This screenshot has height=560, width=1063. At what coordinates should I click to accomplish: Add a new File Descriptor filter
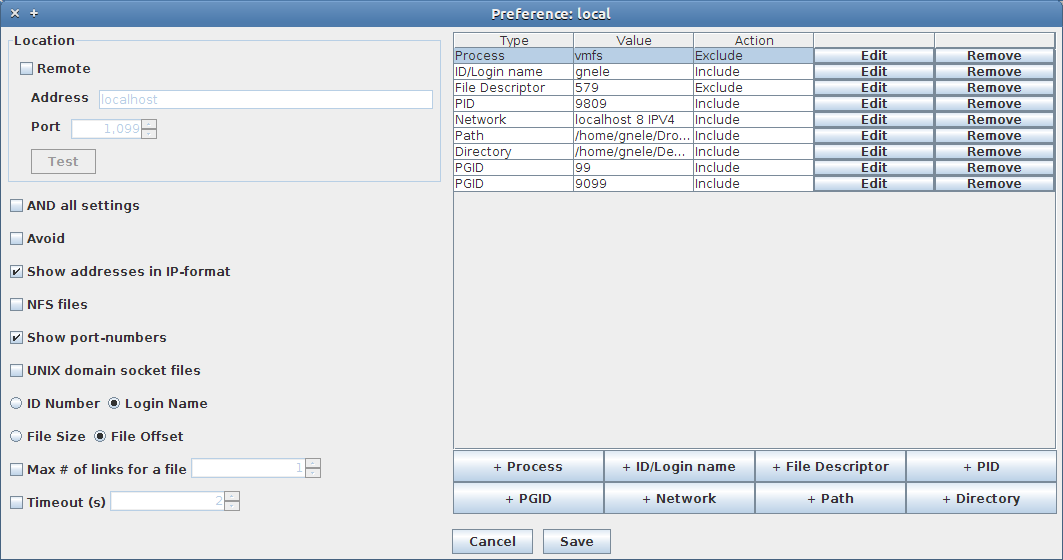coord(830,466)
